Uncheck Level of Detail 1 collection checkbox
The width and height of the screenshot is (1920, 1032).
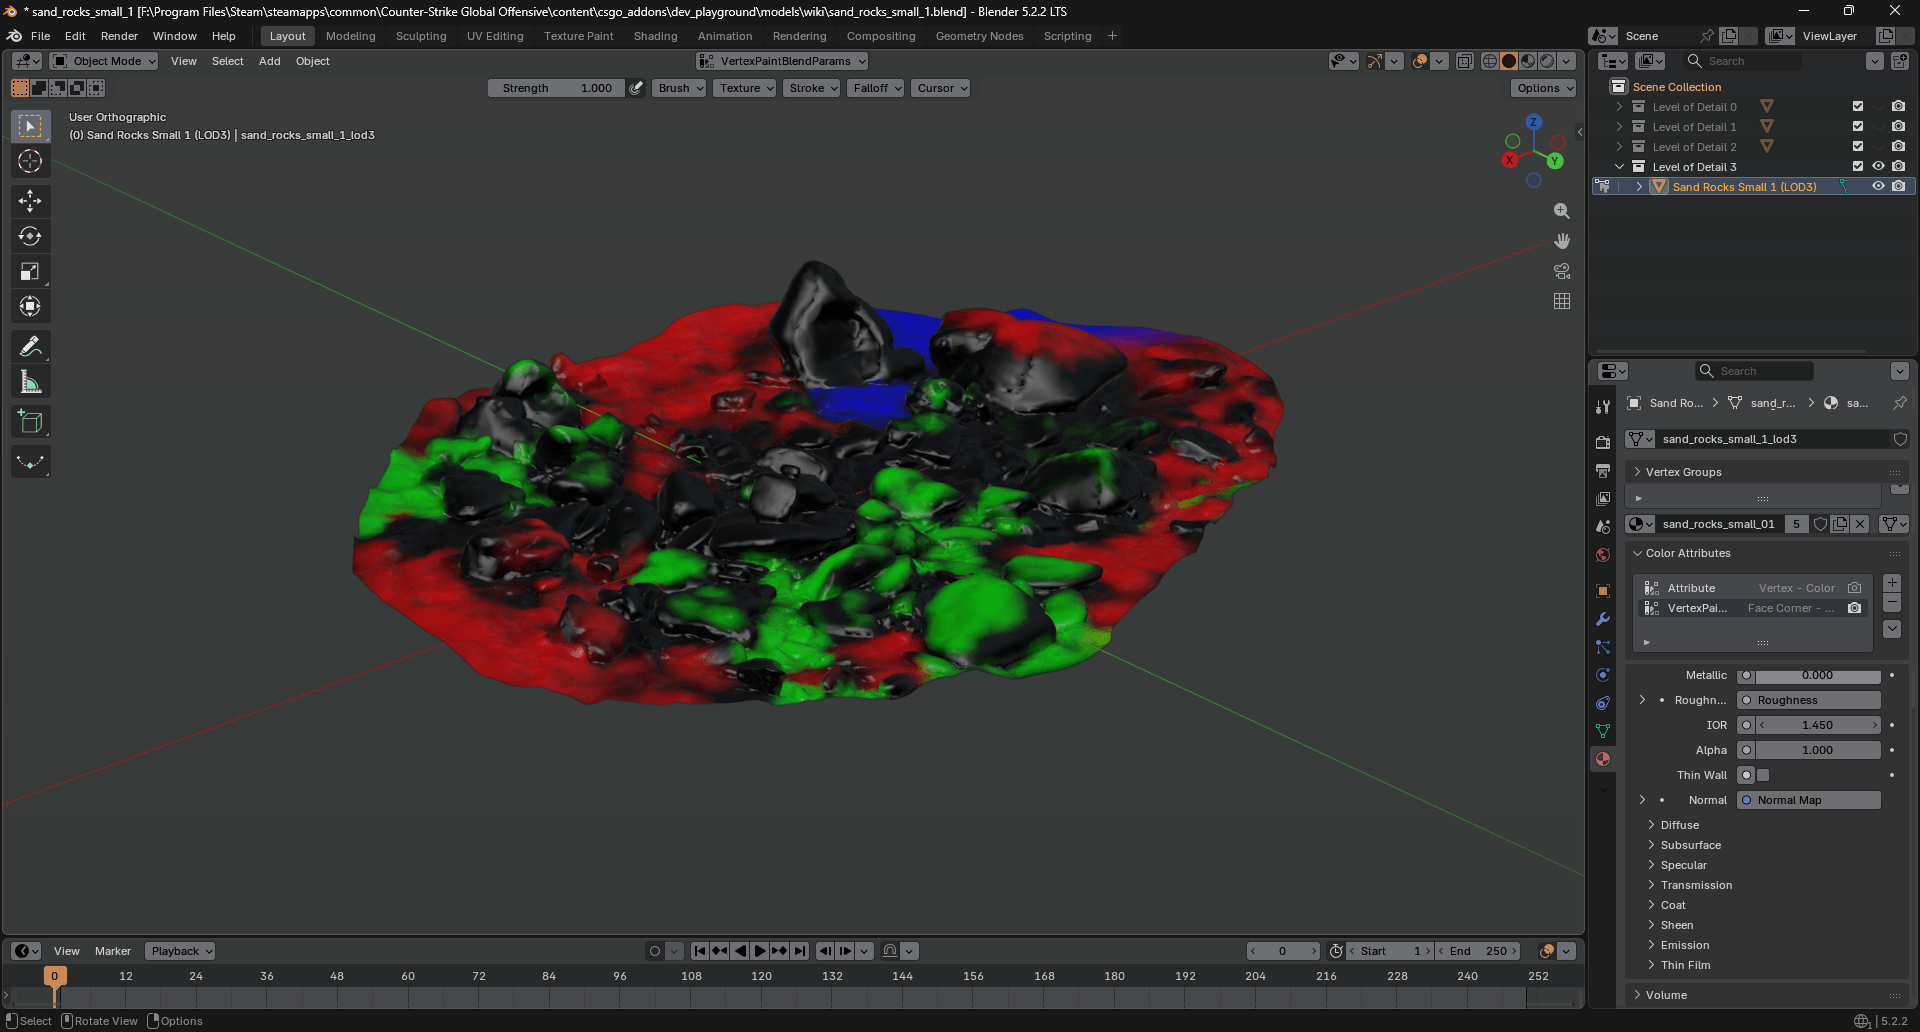point(1858,126)
